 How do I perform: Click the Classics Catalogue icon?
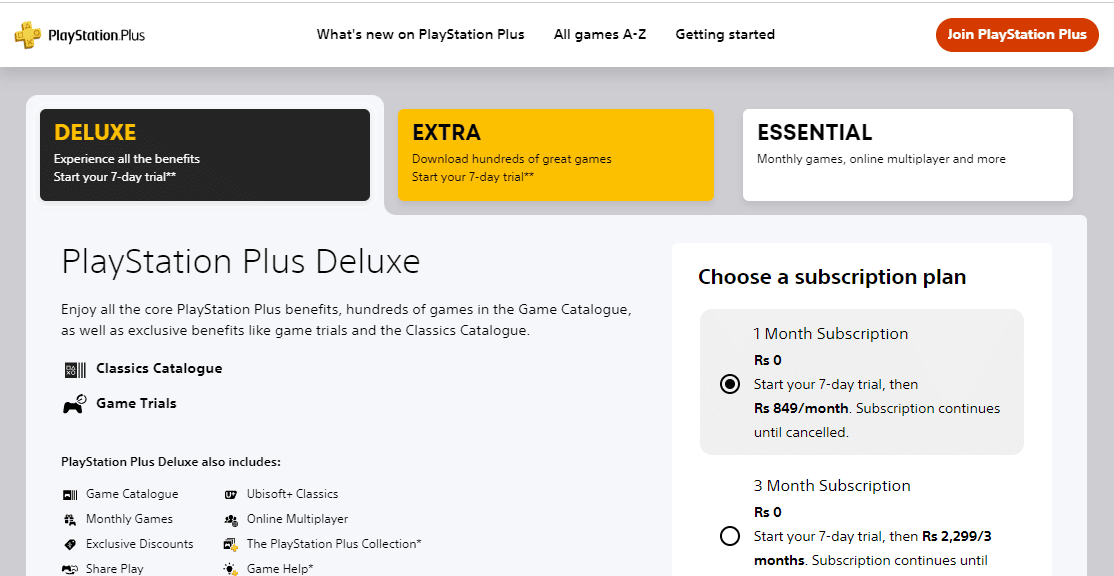pyautogui.click(x=74, y=369)
